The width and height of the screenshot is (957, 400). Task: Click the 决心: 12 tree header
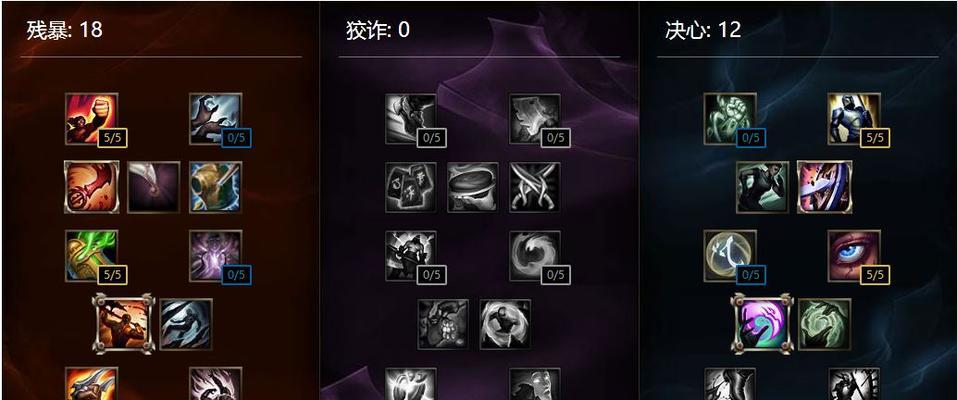pos(703,29)
